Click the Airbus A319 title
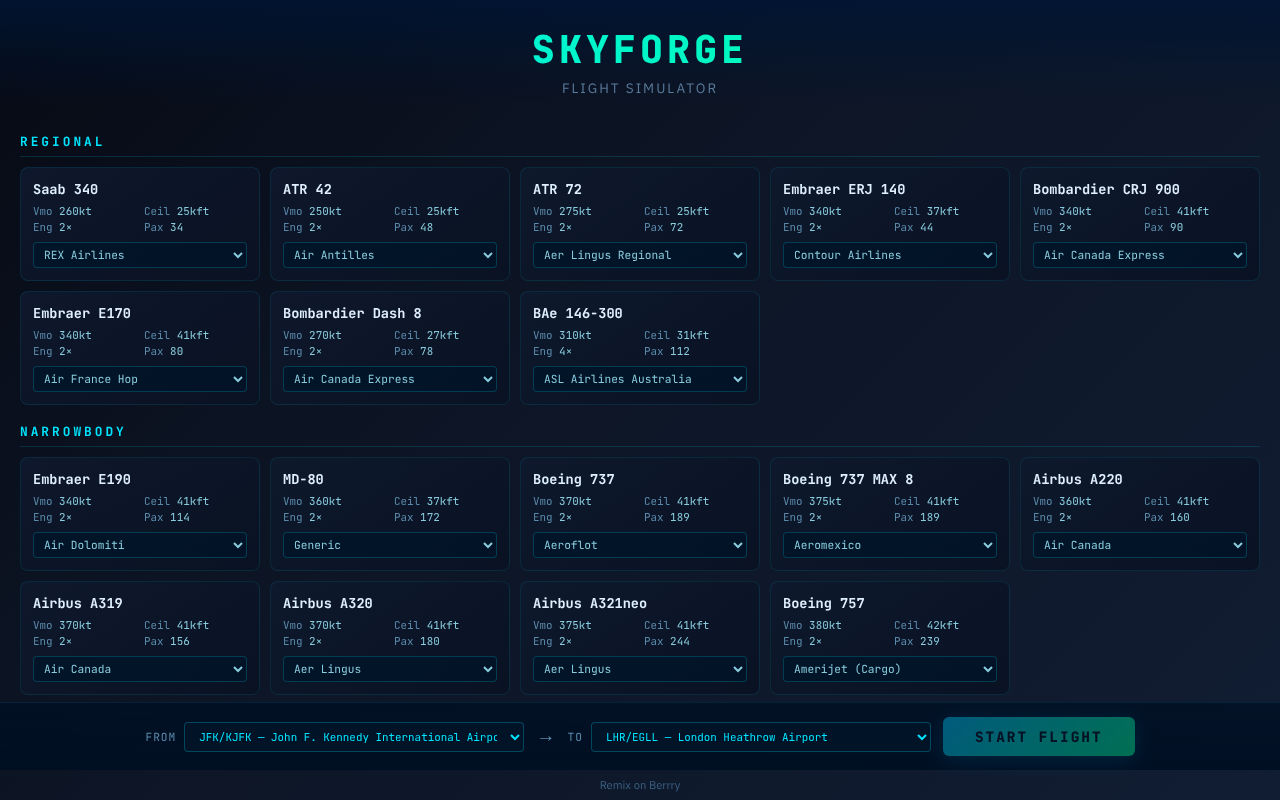Screen dimensions: 1280x800 tap(78, 603)
